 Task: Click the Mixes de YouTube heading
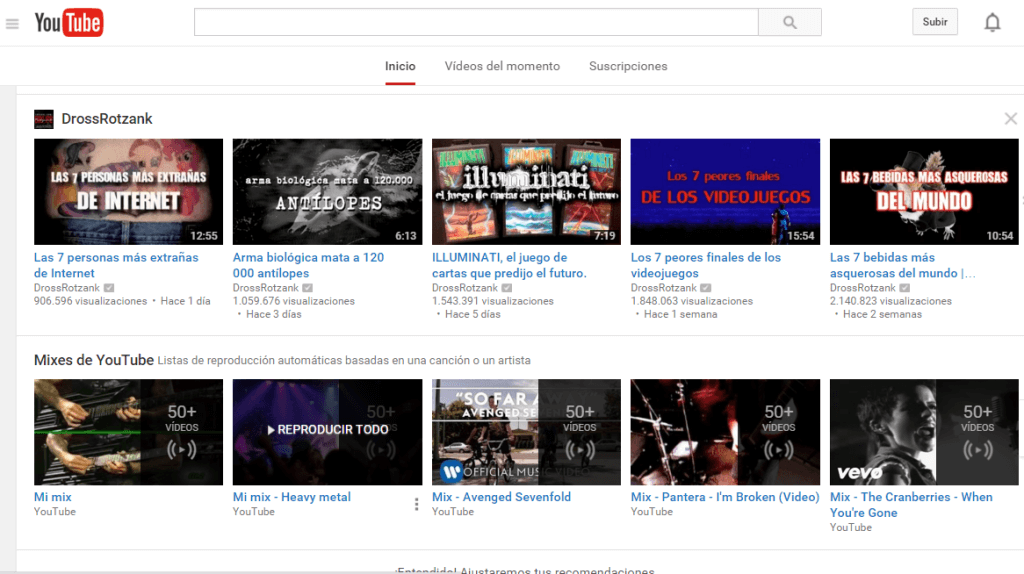[93, 360]
